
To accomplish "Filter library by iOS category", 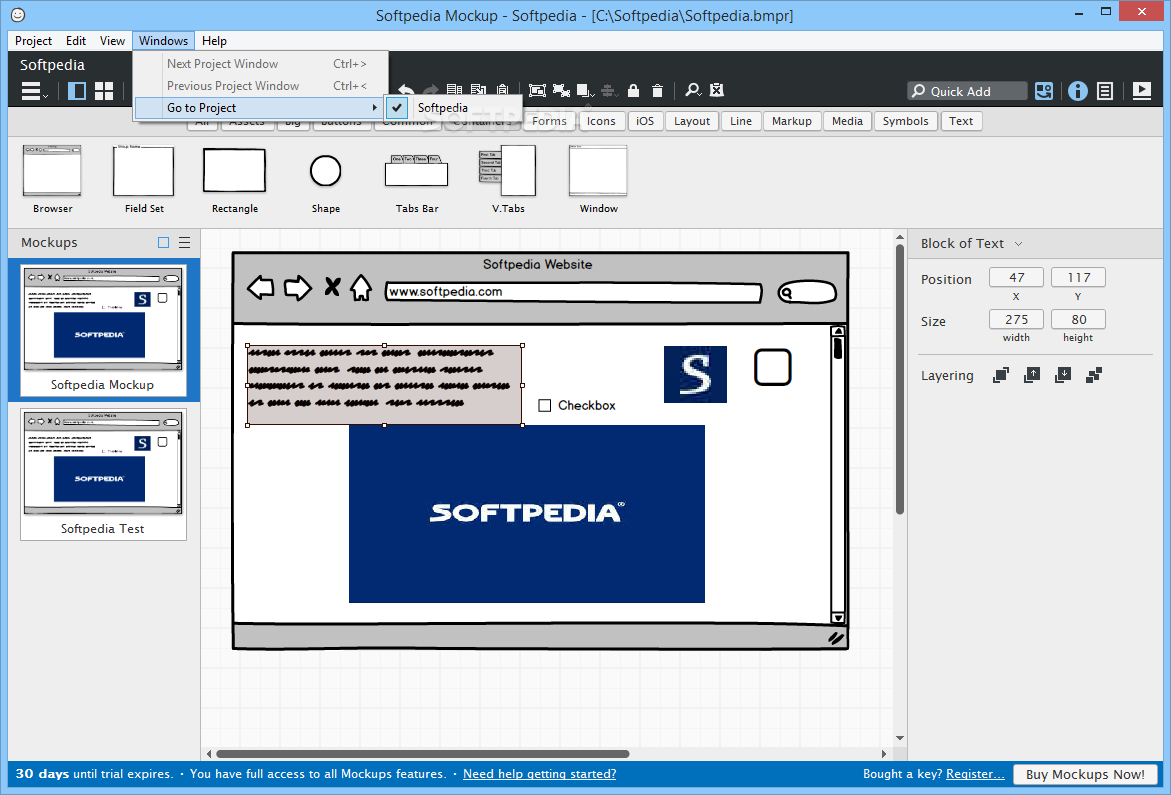I will coord(645,121).
